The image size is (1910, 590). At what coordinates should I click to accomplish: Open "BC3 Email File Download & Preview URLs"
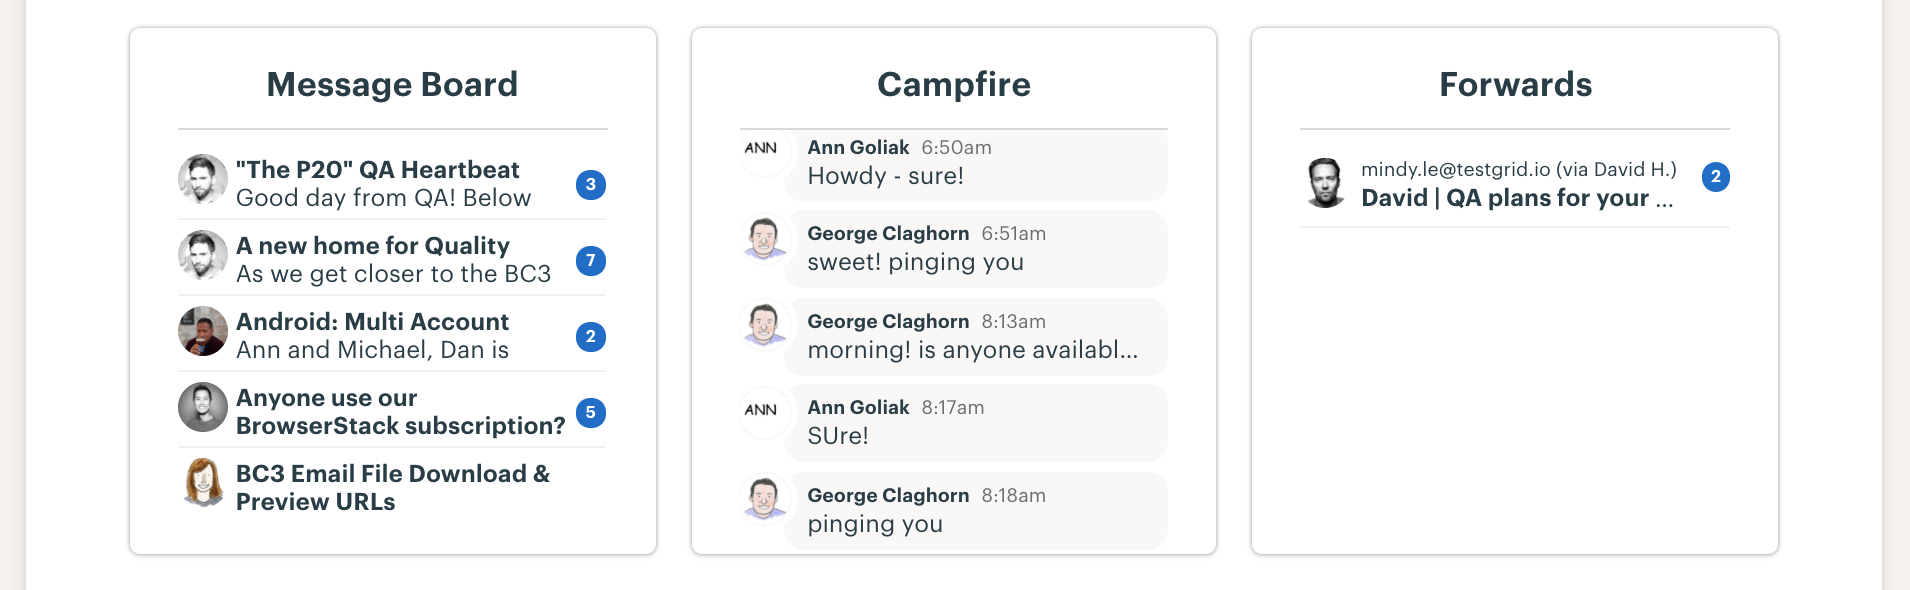pyautogui.click(x=393, y=488)
